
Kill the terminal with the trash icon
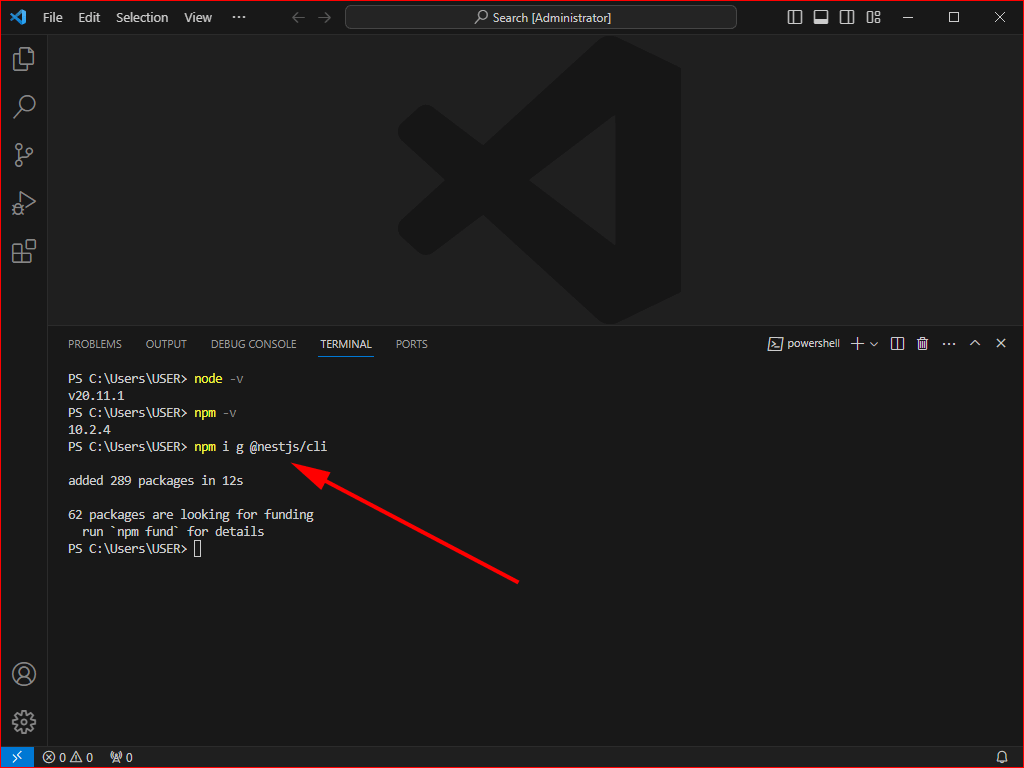point(922,344)
